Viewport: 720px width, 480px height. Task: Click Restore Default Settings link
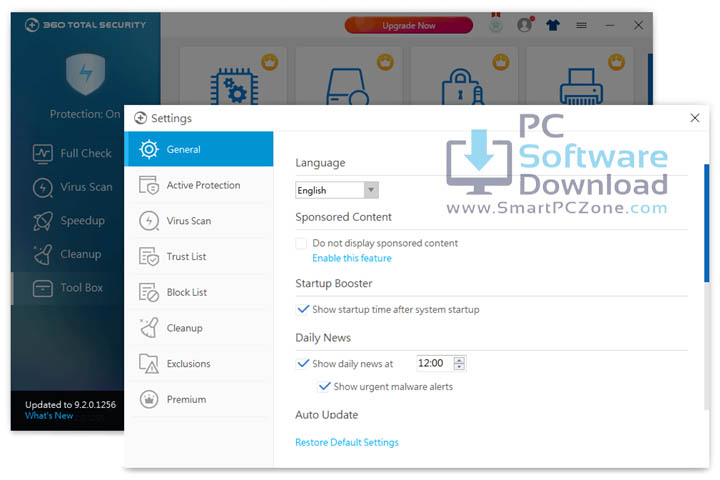point(347,442)
